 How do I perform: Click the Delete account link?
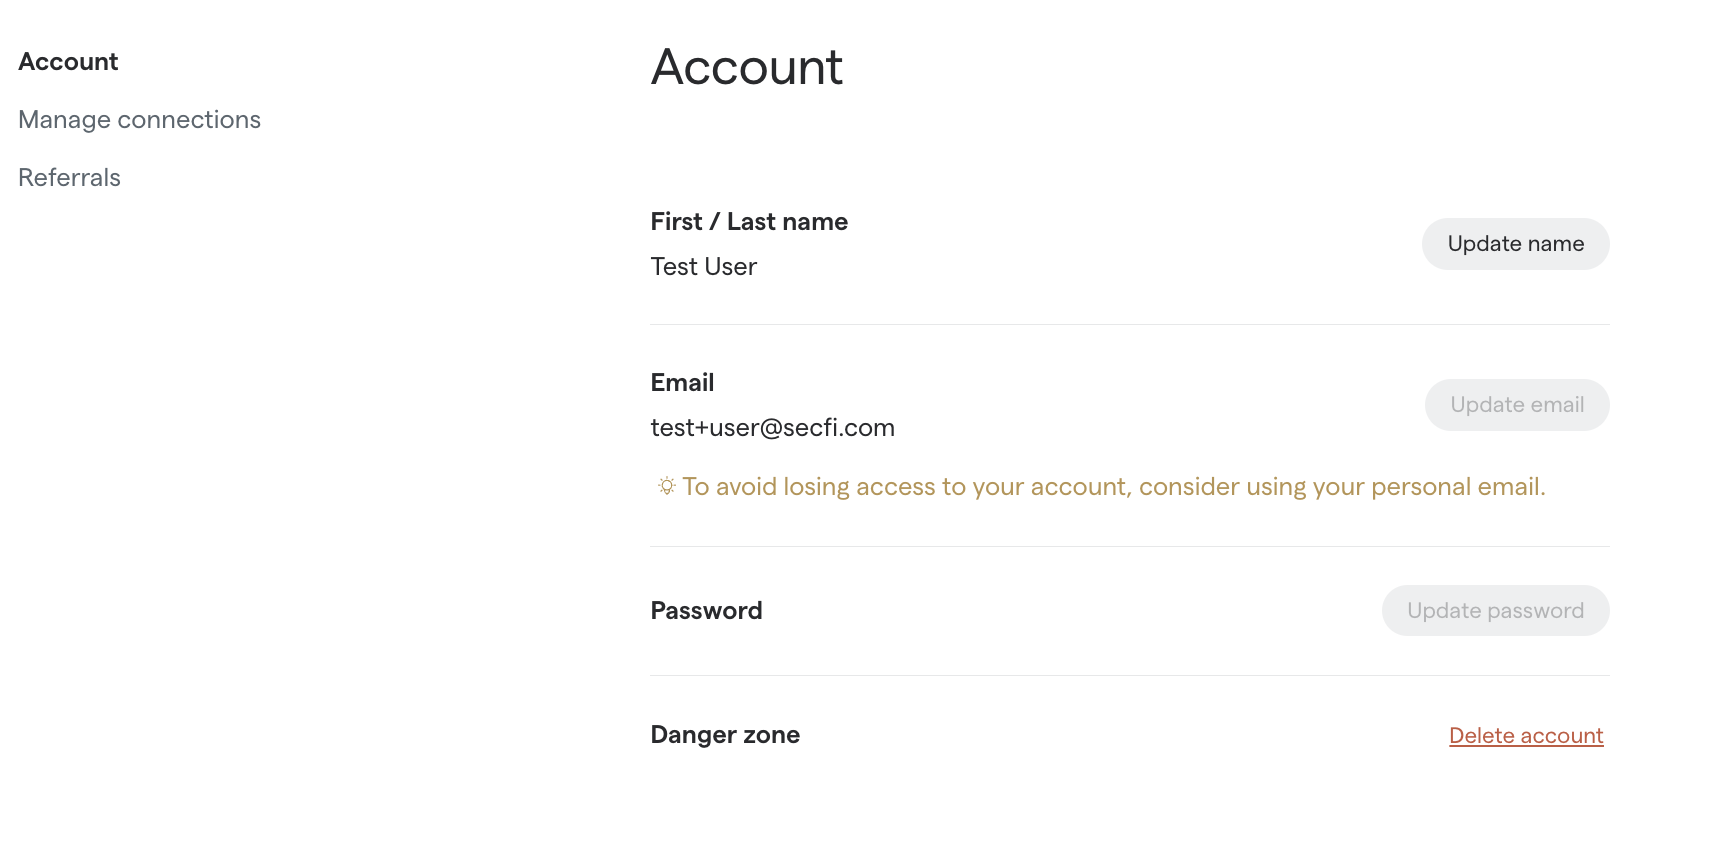(x=1525, y=736)
